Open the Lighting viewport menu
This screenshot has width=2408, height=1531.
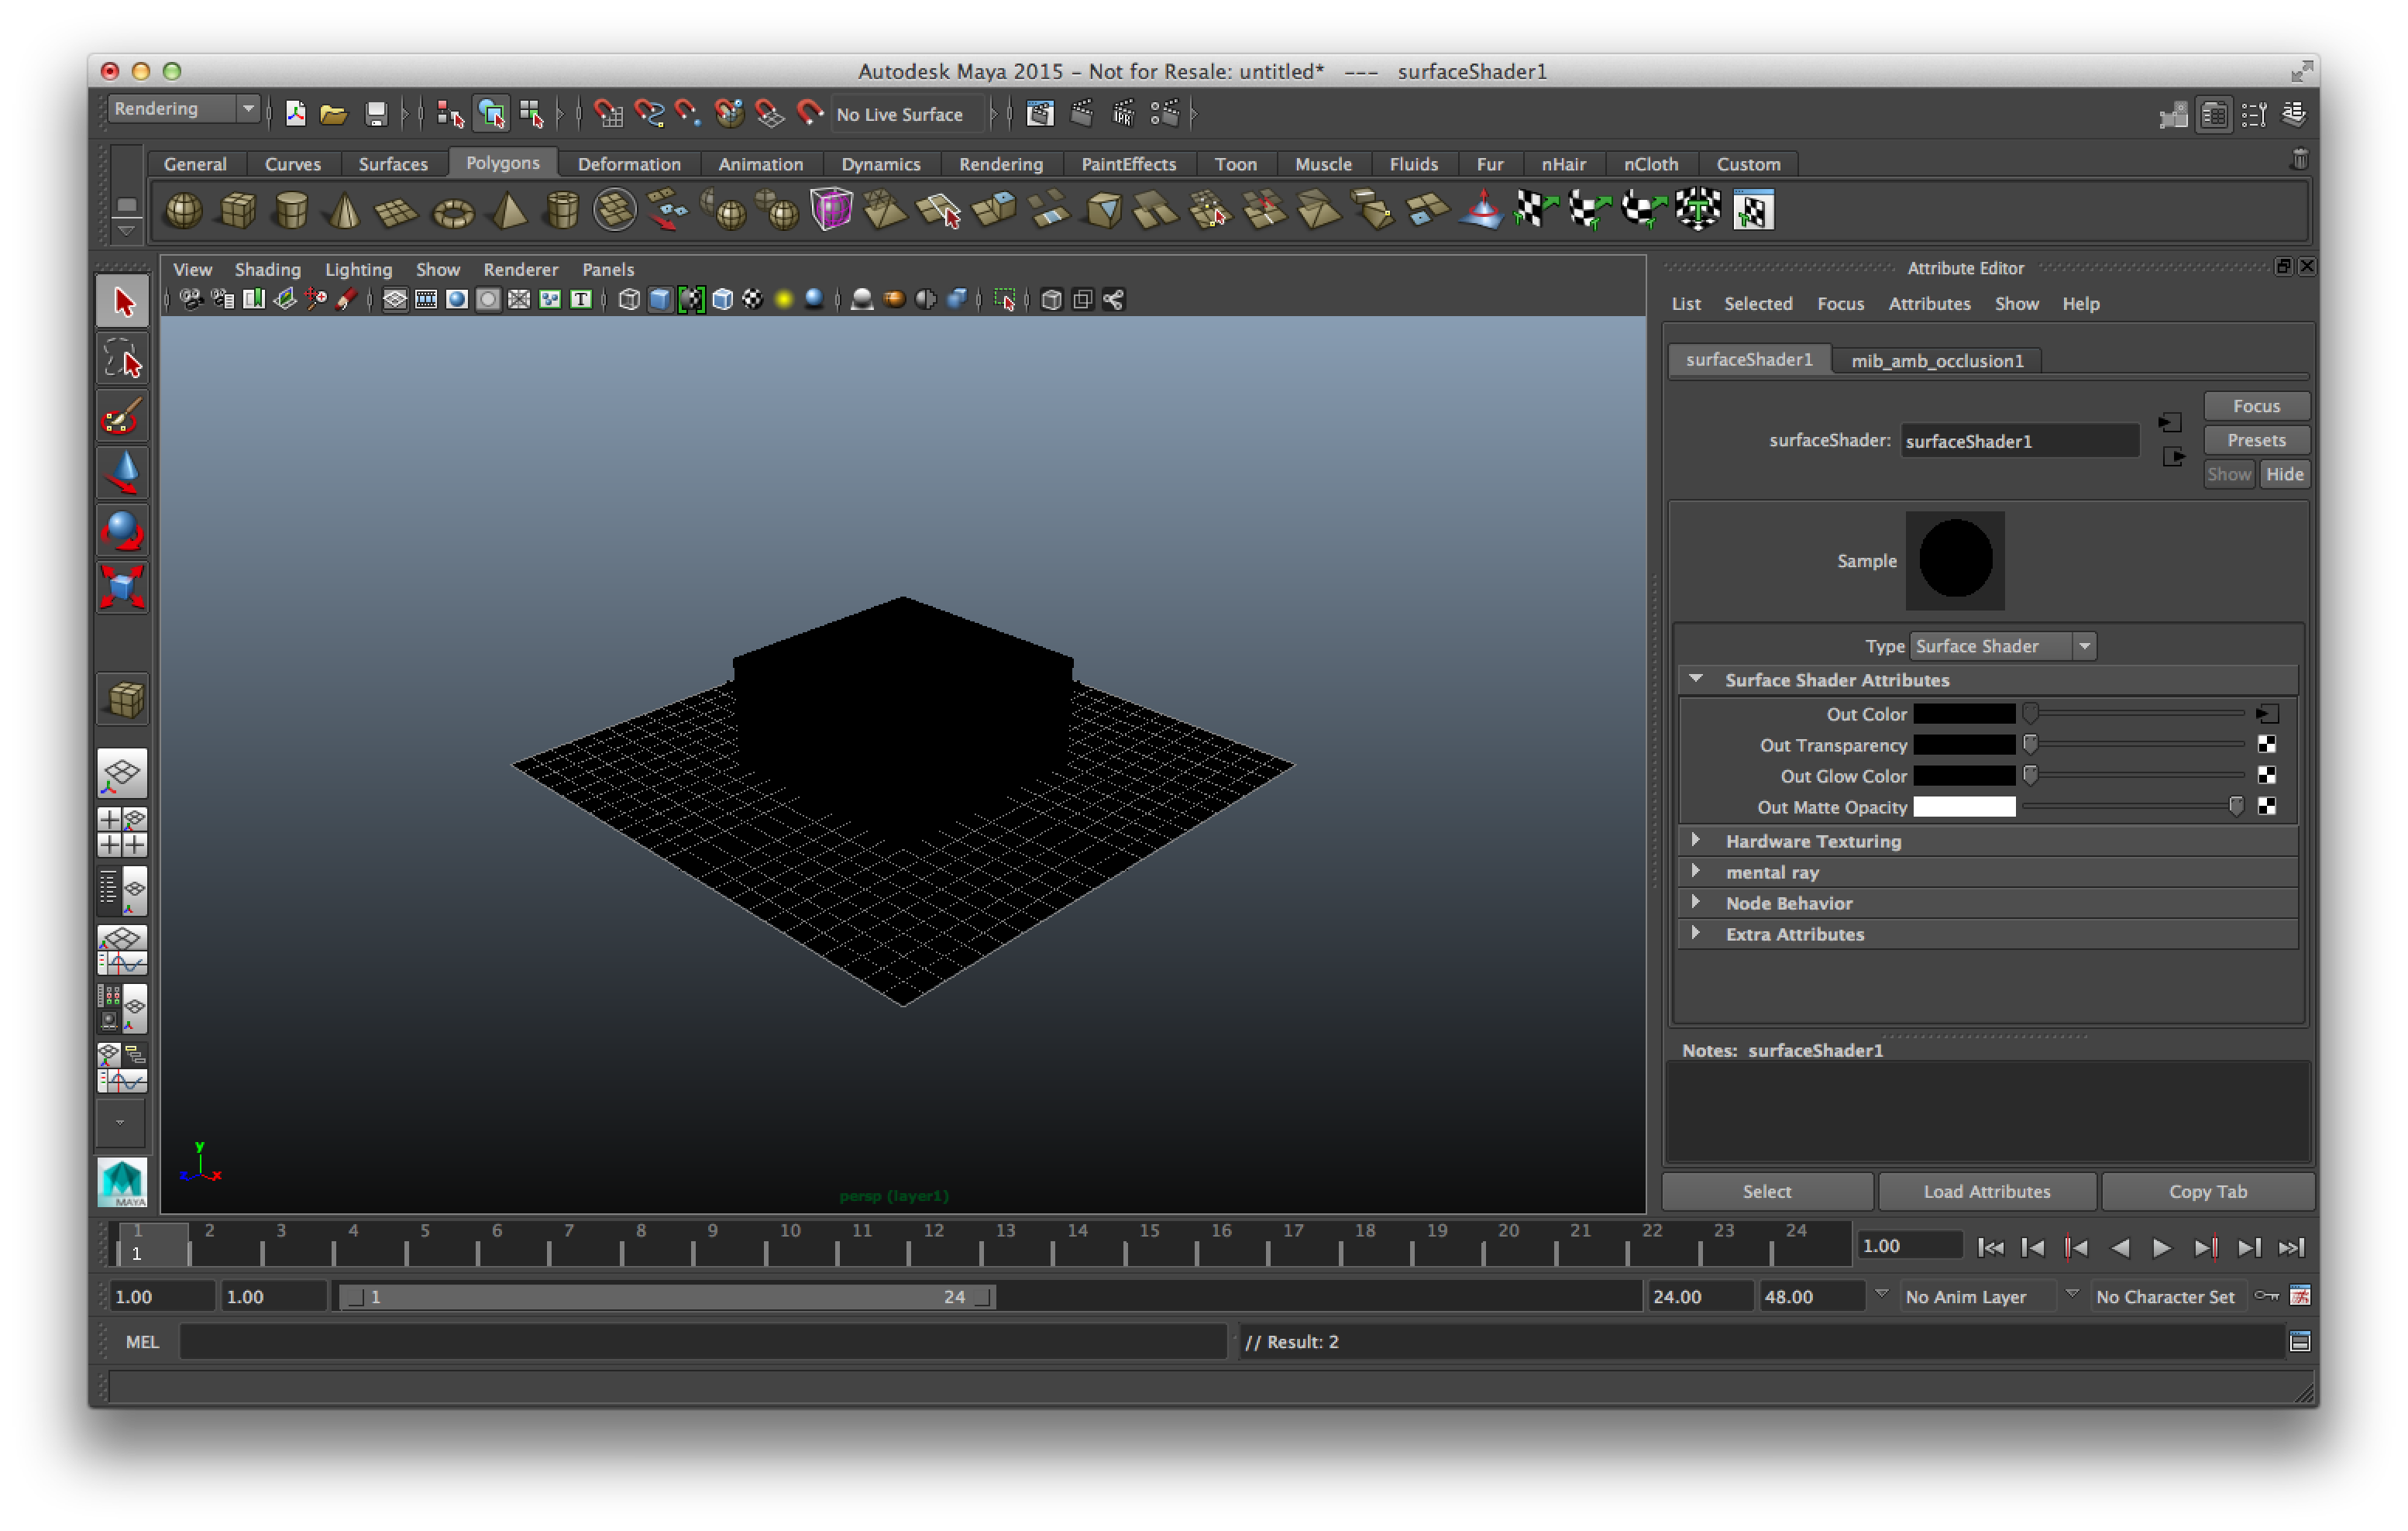358,270
